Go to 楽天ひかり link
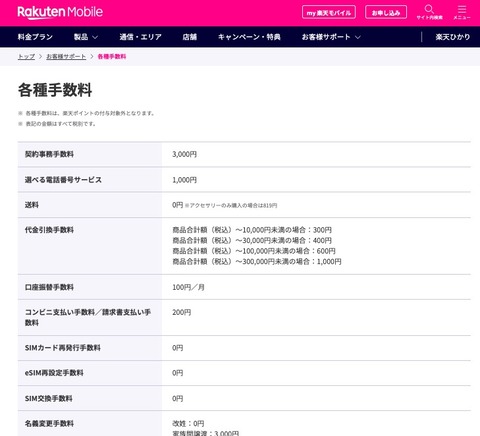Screen dimensions: 480x436 453,37
